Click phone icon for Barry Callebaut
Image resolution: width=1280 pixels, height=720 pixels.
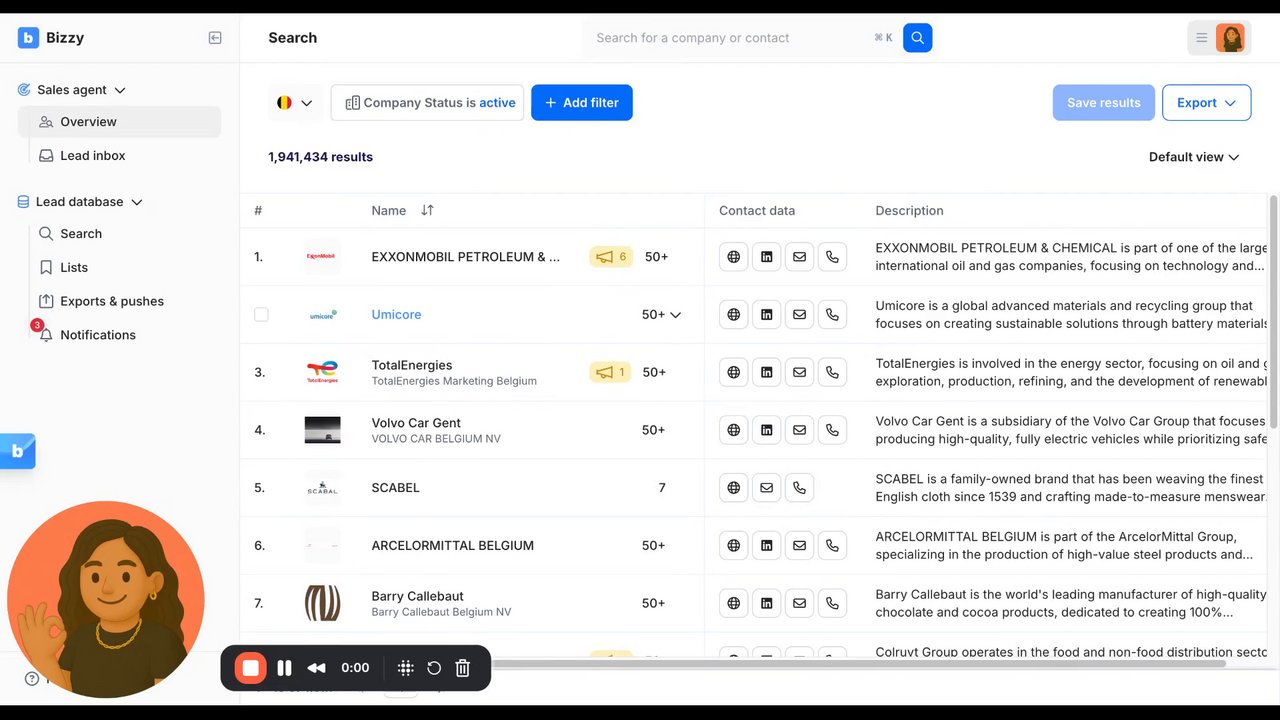pos(832,603)
